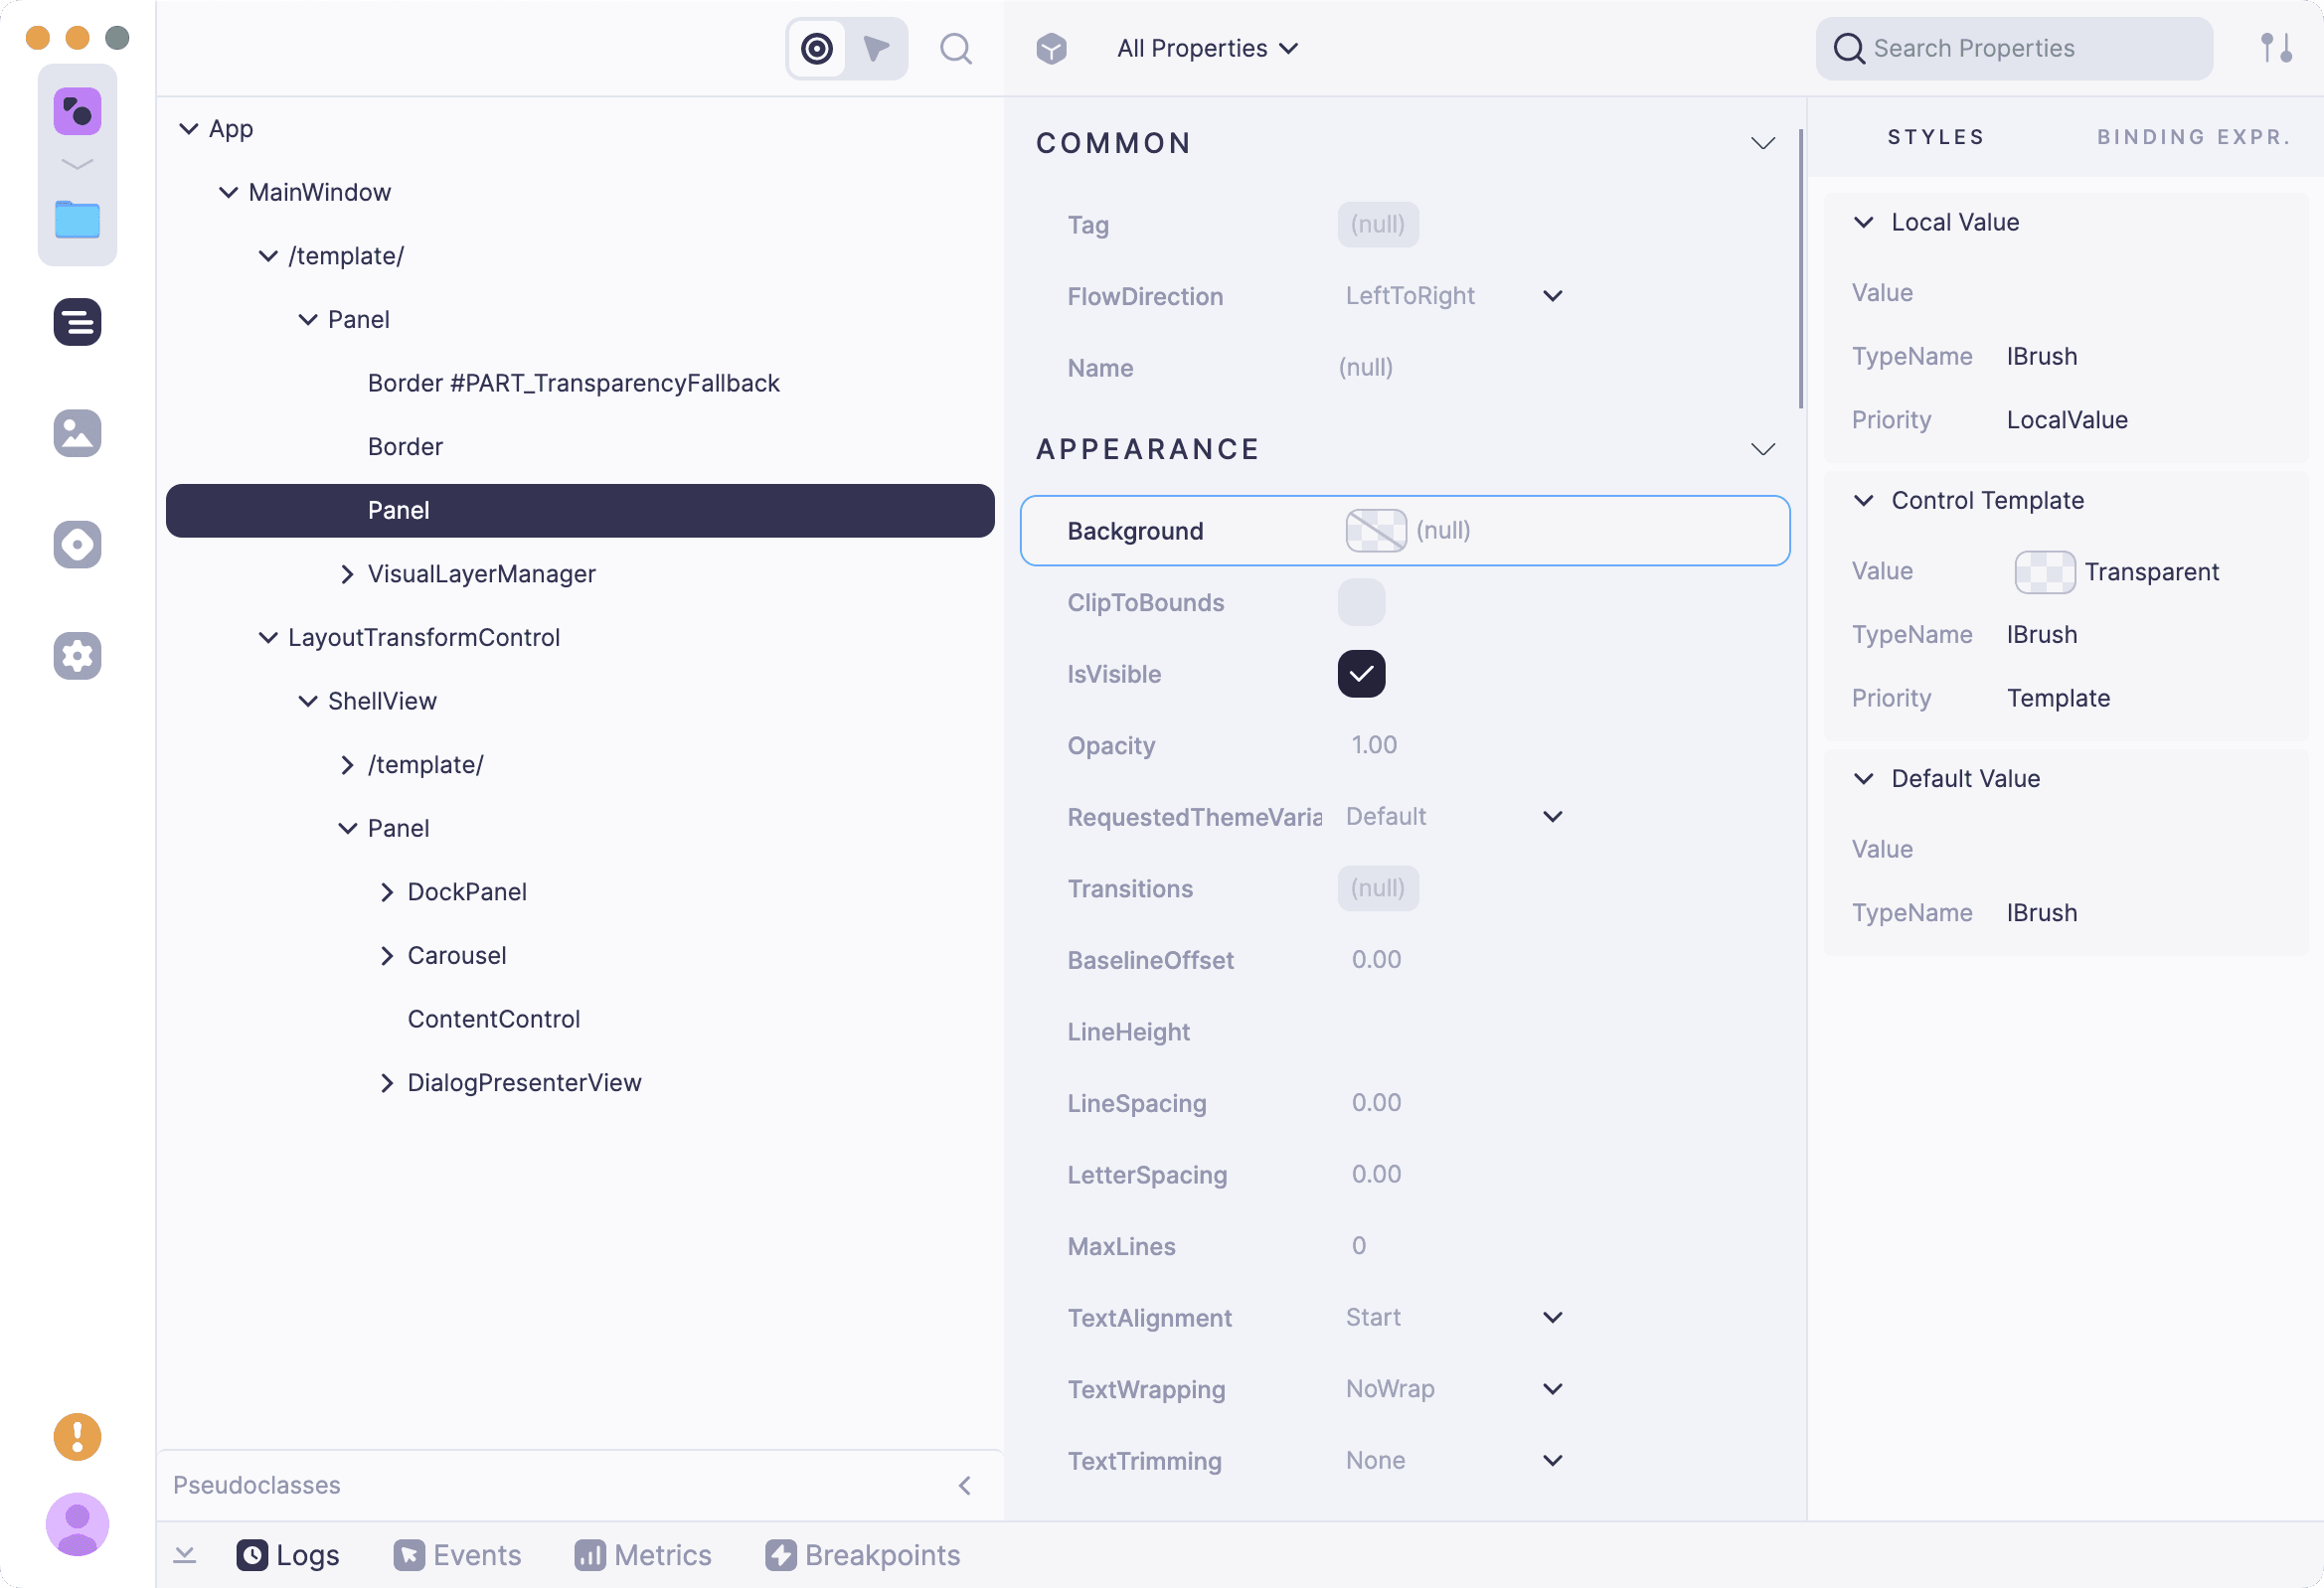Open the folder icon in sidebar

pos(77,219)
